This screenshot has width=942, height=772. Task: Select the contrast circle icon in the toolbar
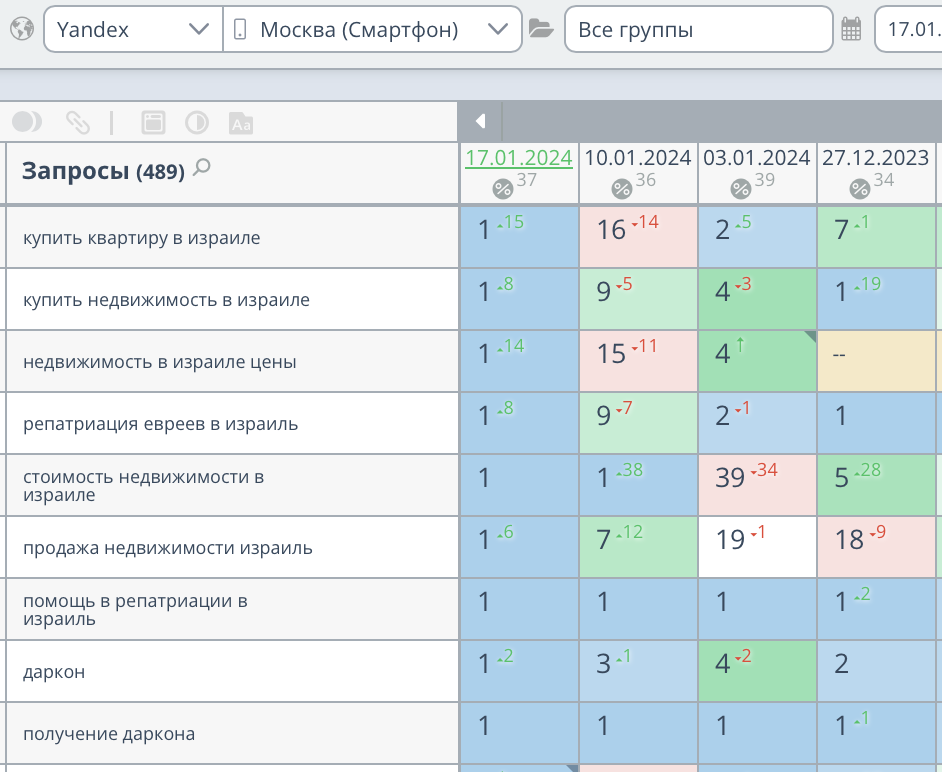(196, 121)
